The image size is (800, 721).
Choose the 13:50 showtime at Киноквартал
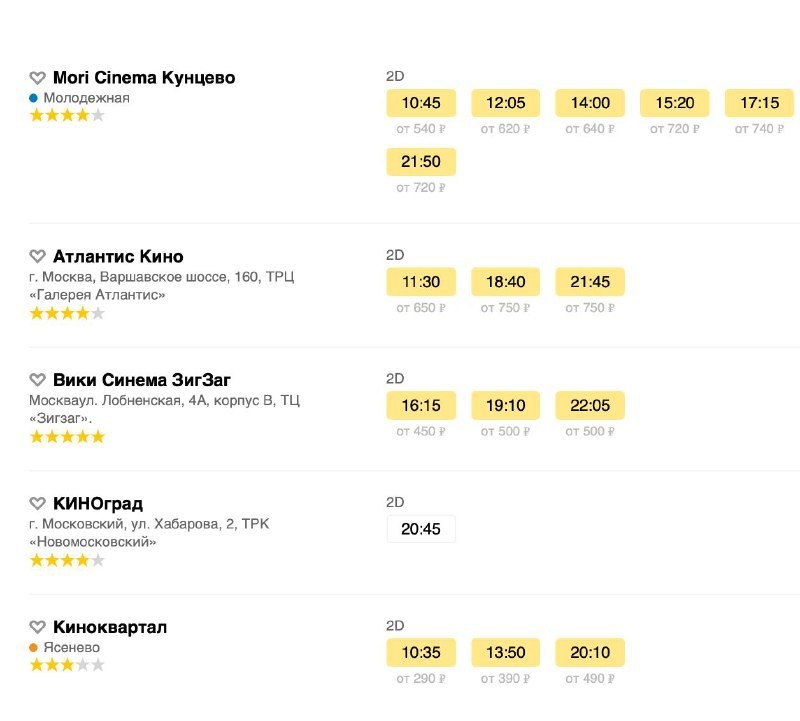coord(505,653)
